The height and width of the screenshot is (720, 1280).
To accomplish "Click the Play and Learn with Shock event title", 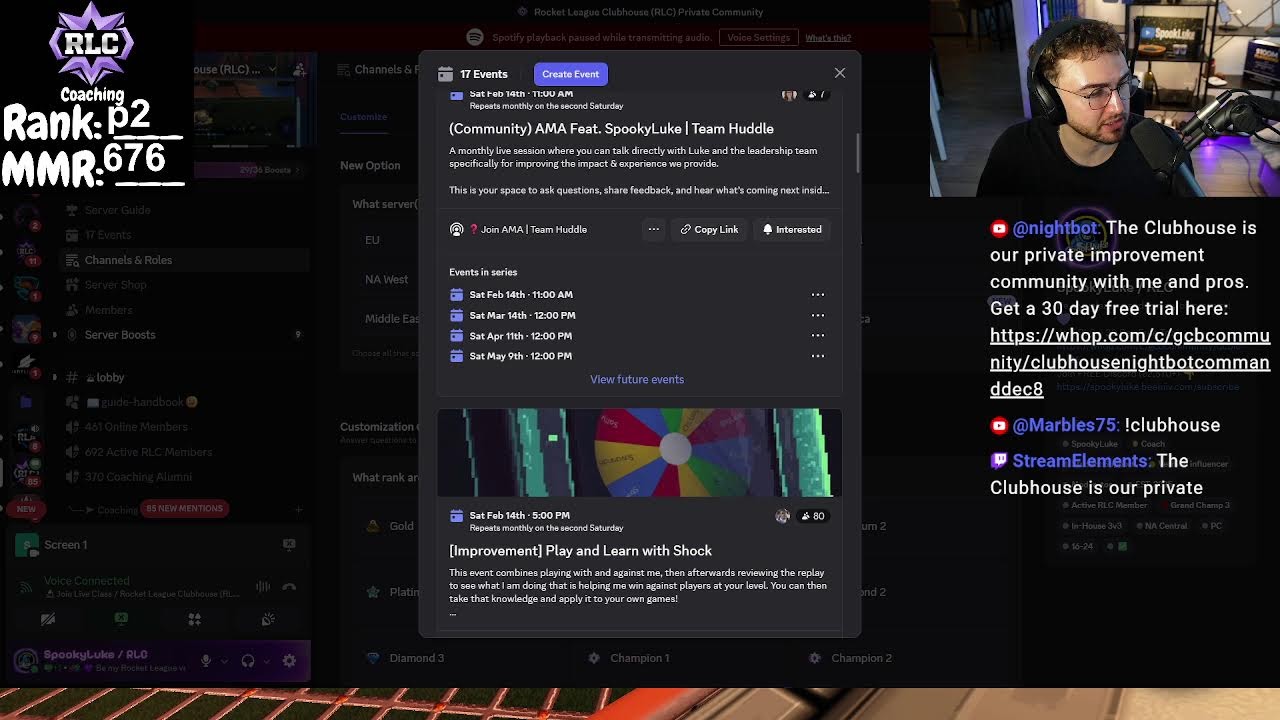I will (580, 551).
